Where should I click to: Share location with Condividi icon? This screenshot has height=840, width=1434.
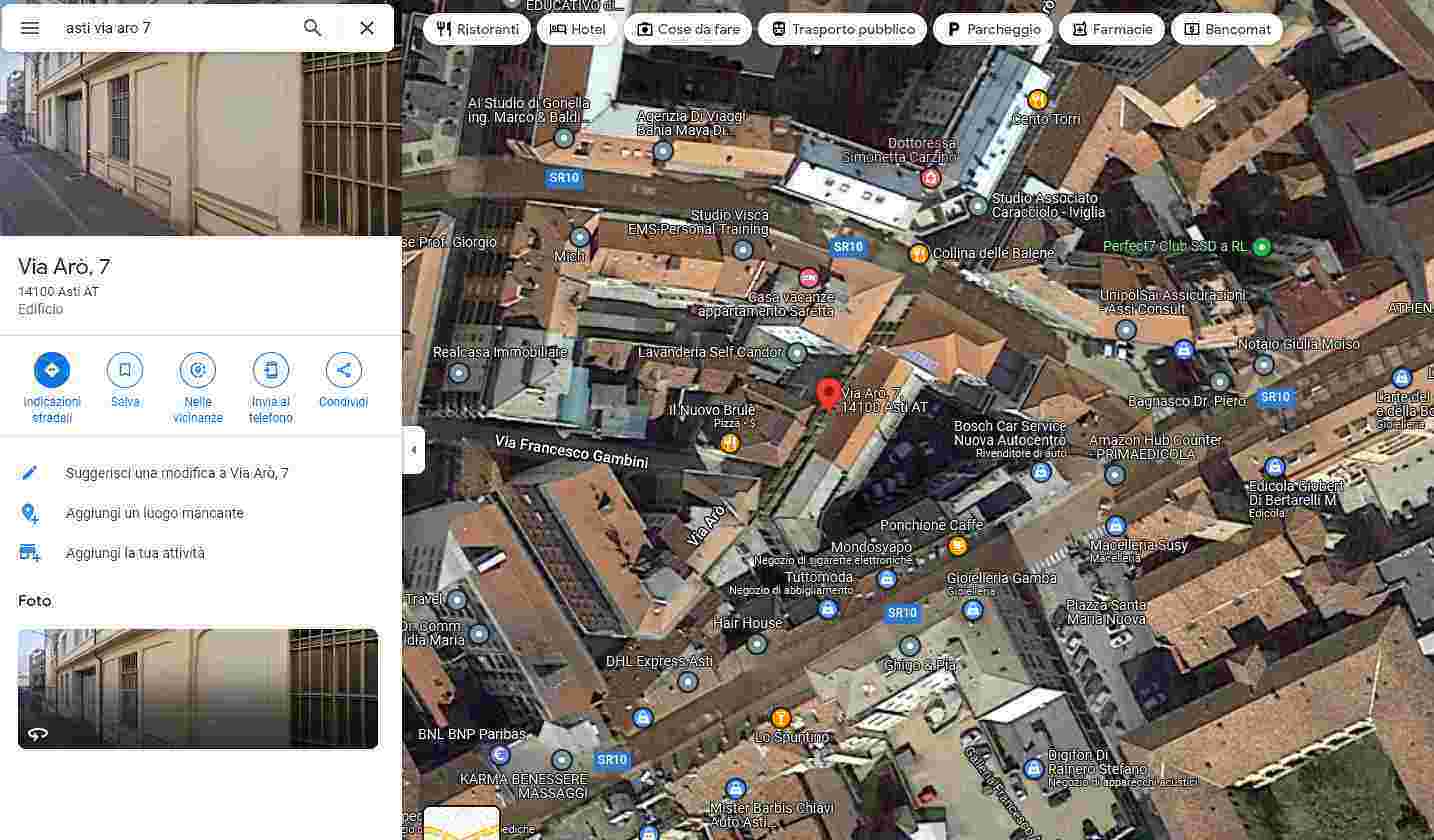(344, 370)
